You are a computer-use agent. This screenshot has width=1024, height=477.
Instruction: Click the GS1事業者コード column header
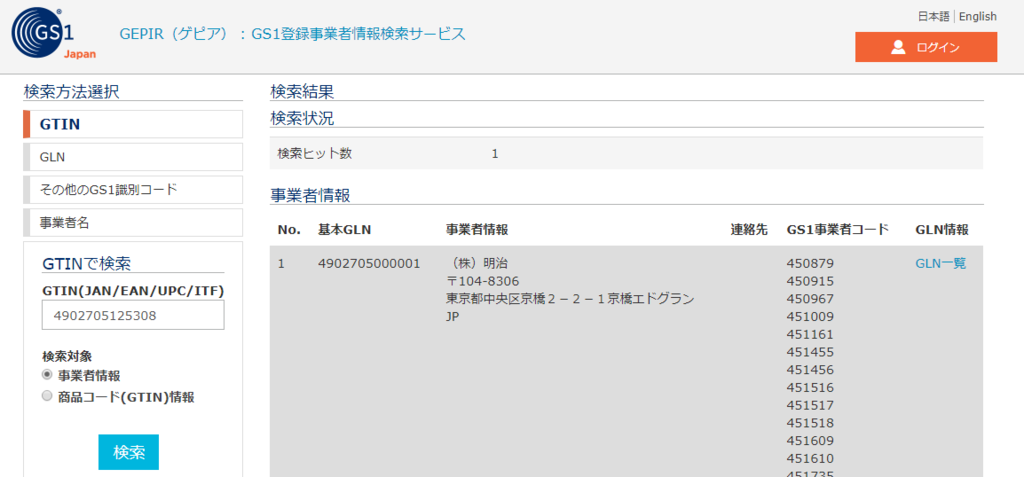click(x=838, y=229)
